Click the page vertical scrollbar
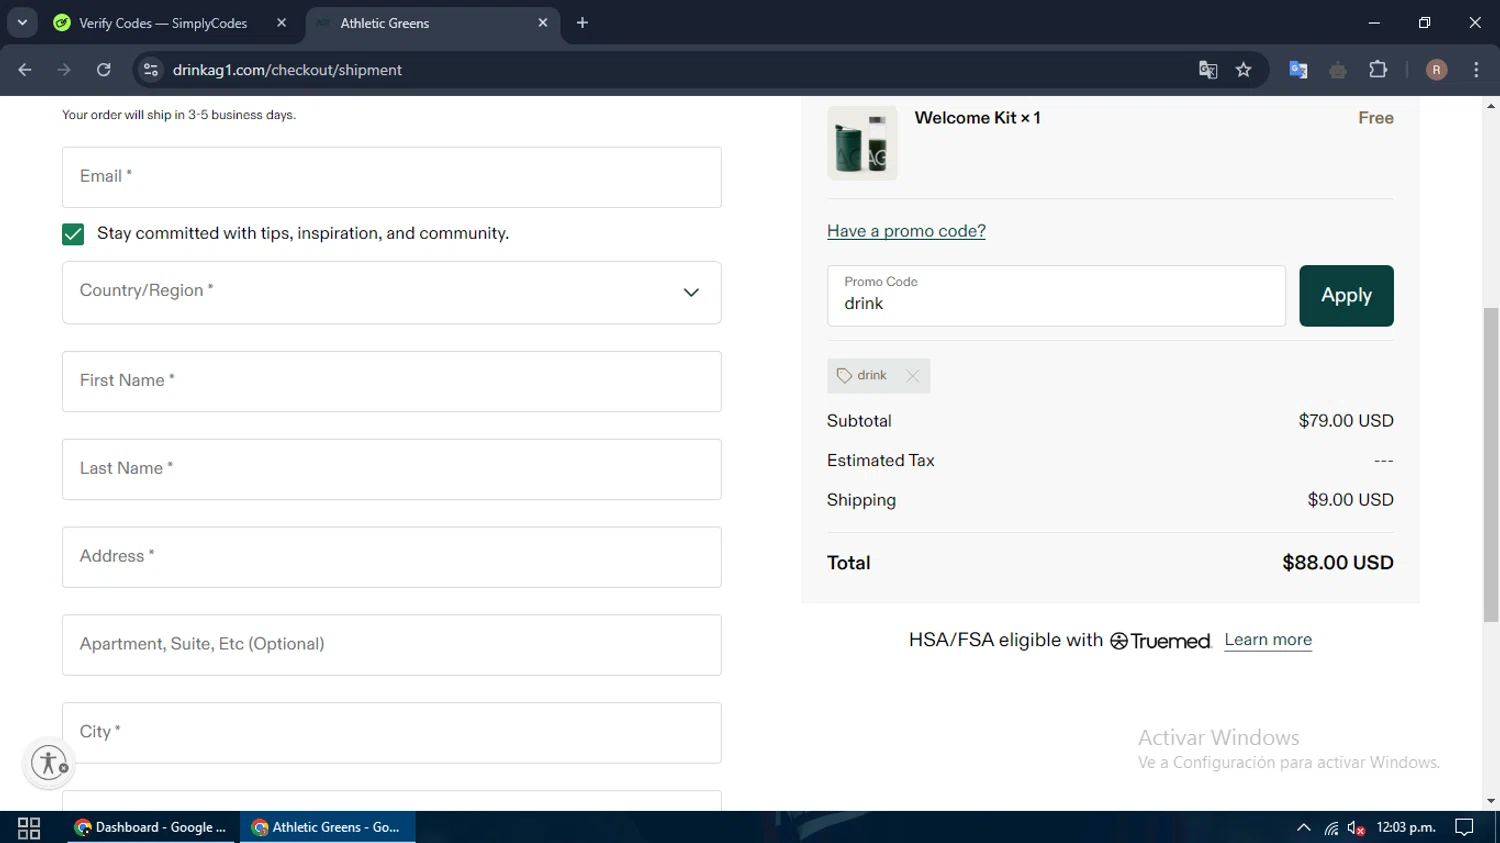The image size is (1500, 843). point(1491,465)
